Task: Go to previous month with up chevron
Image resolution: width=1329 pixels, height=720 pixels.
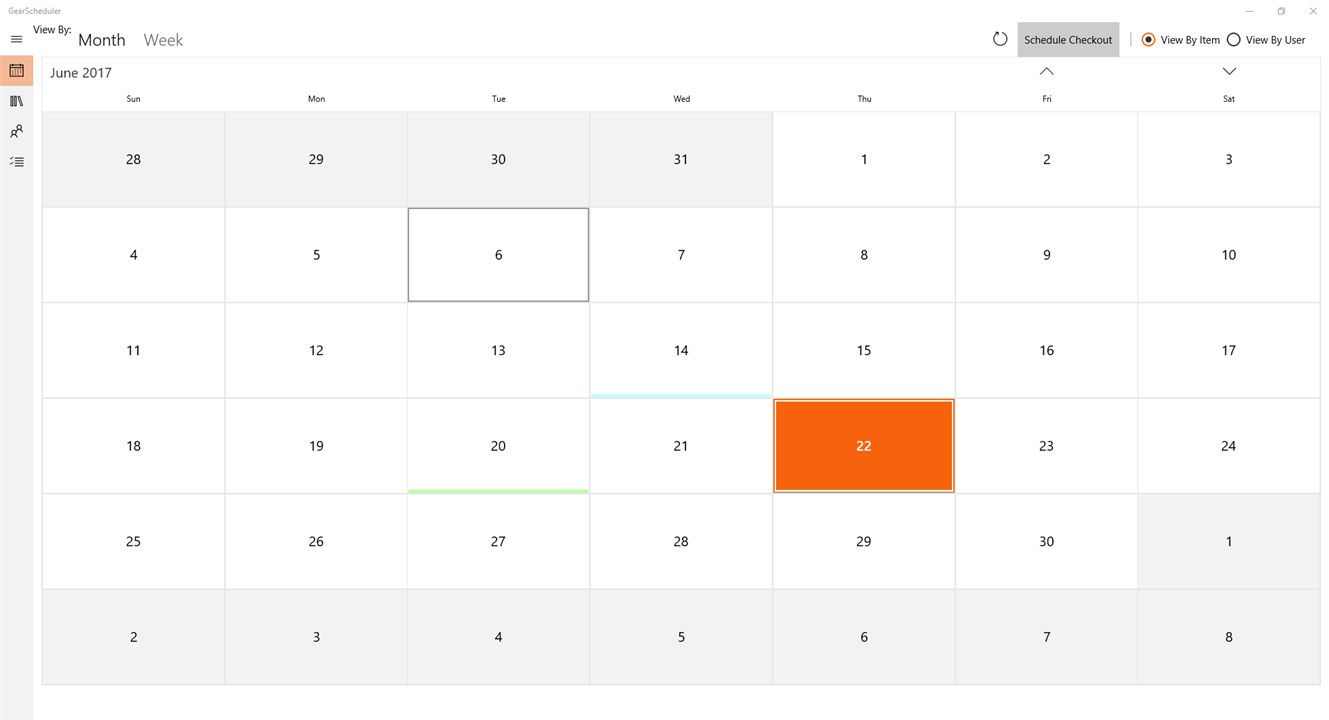Action: (1046, 71)
